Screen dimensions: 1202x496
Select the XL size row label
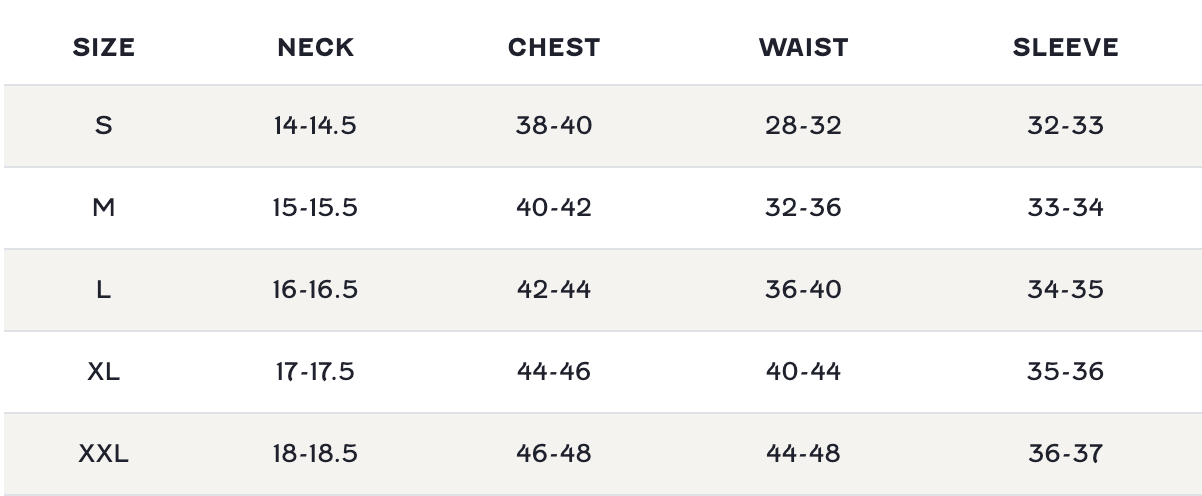pyautogui.click(x=103, y=372)
